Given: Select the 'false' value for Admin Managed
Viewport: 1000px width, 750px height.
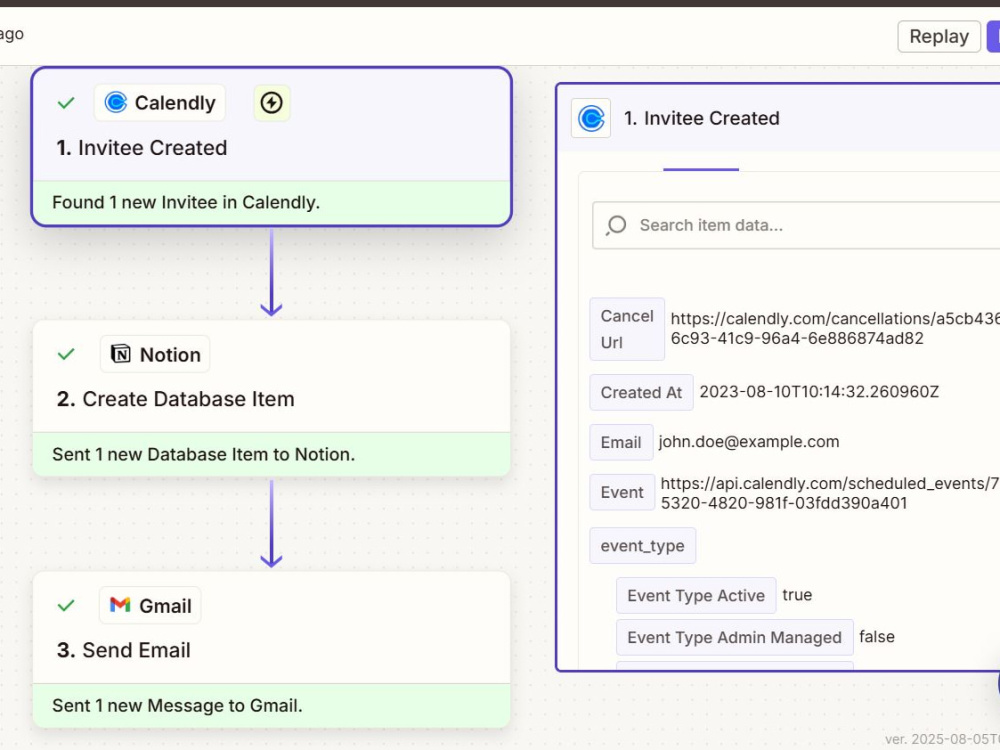Looking at the screenshot, I should tap(877, 636).
